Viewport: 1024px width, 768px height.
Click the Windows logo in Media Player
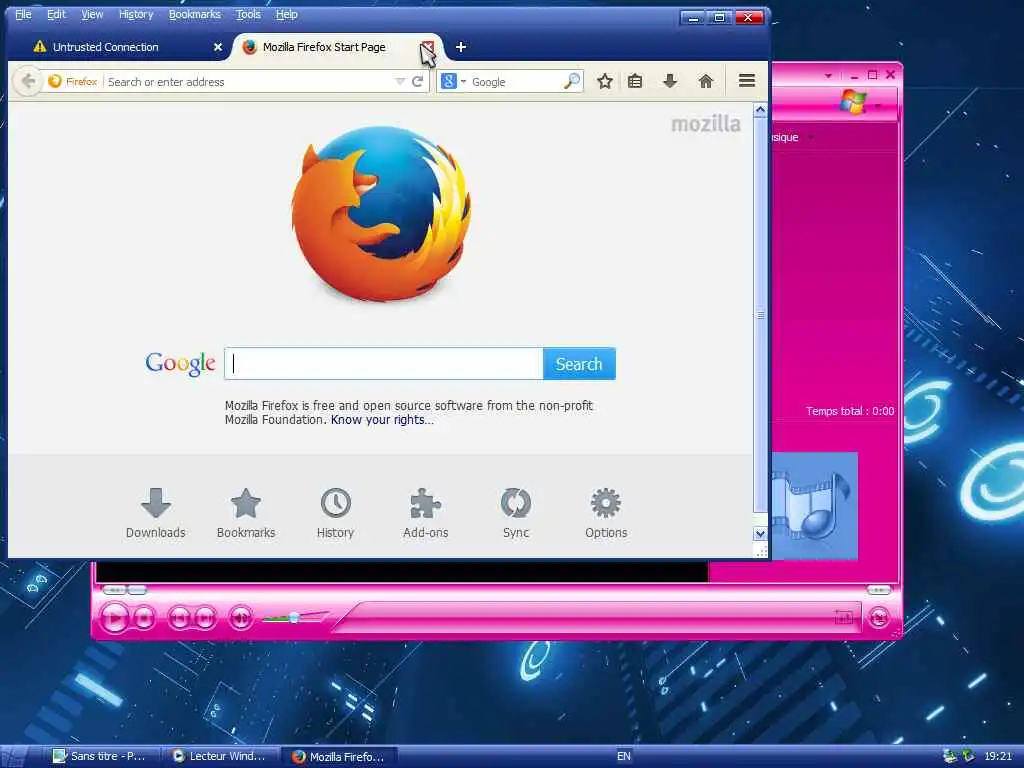point(853,103)
